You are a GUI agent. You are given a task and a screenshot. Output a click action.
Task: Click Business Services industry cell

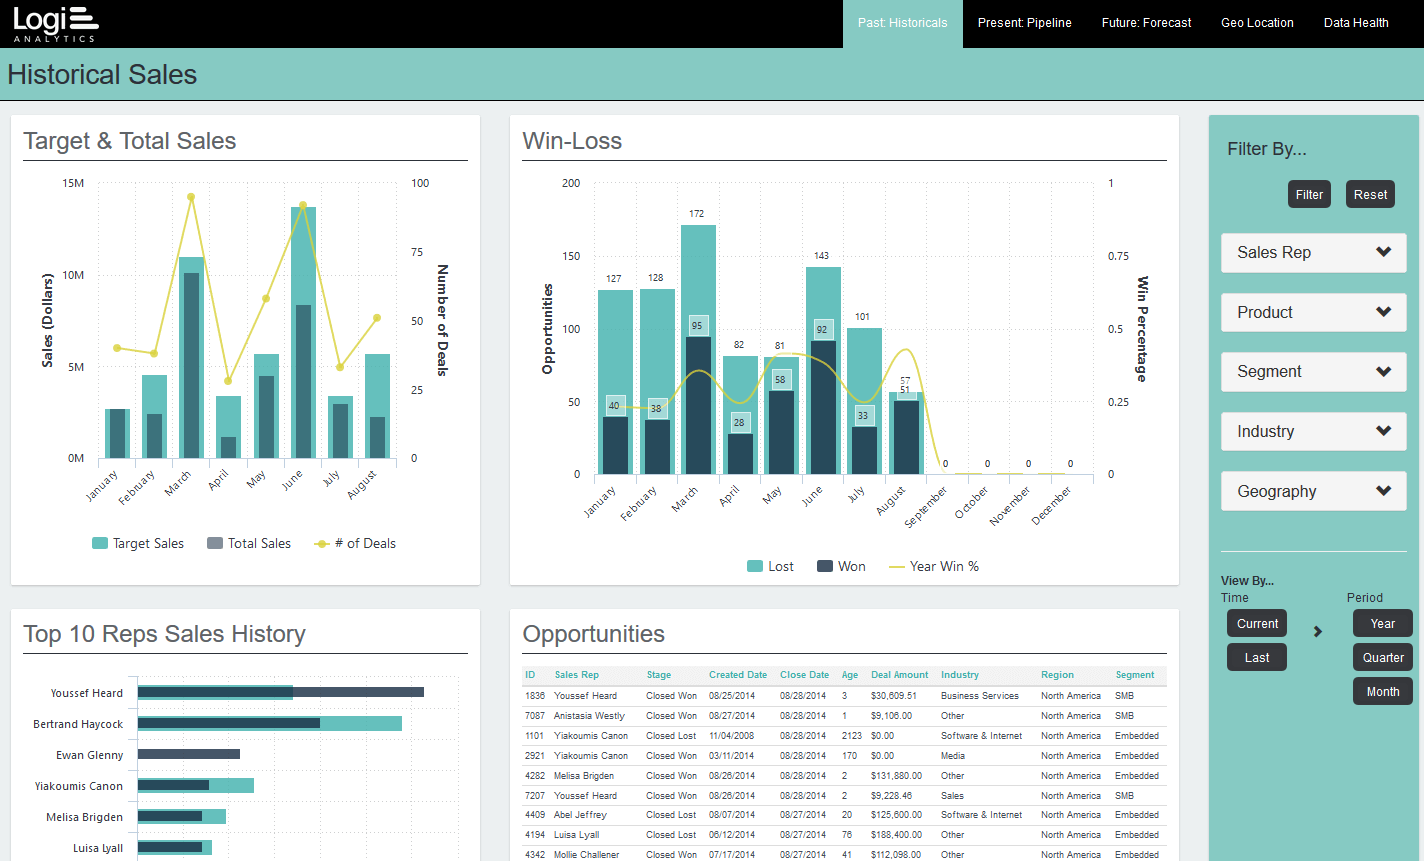point(980,696)
